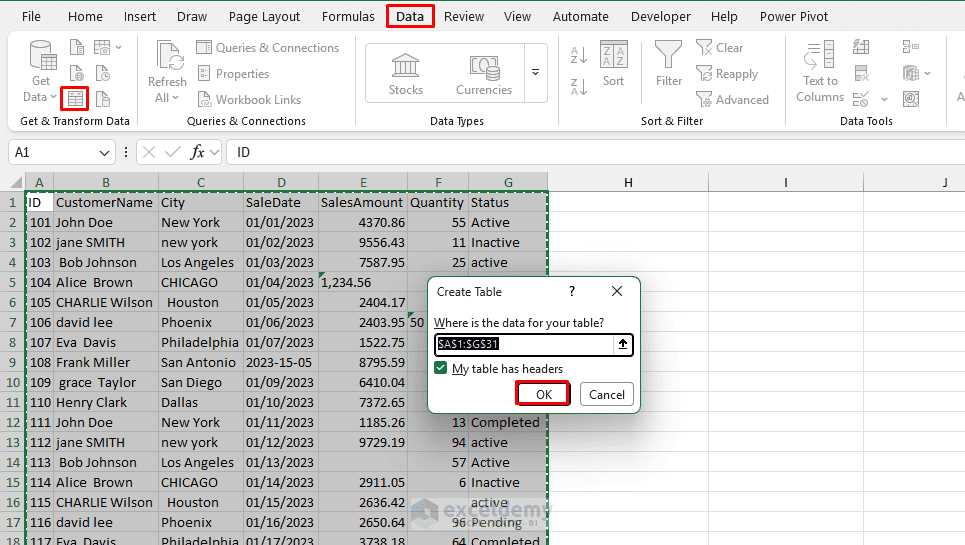Click OK in Create Table dialog
The height and width of the screenshot is (545, 965).
pos(543,394)
